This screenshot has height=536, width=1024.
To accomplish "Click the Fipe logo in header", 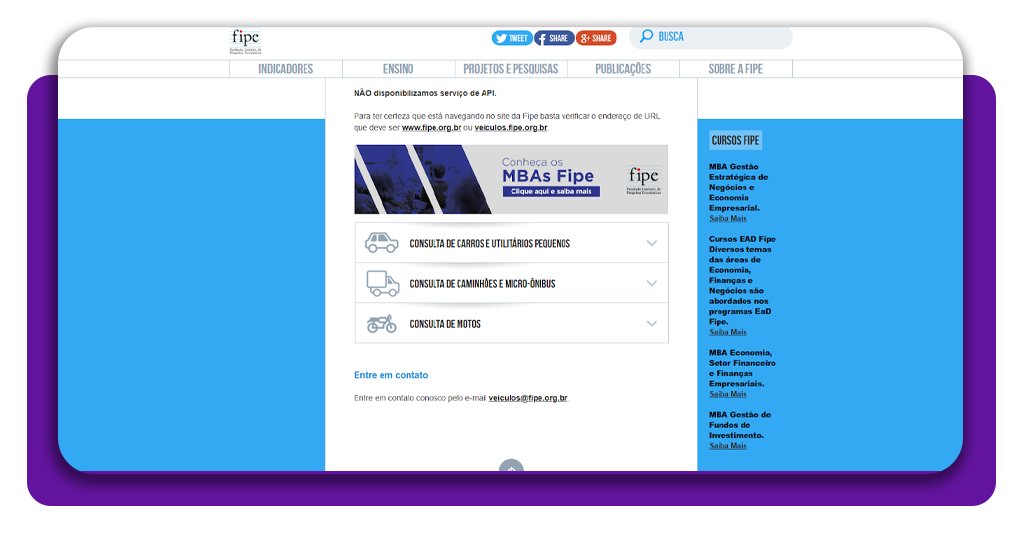I will (245, 41).
